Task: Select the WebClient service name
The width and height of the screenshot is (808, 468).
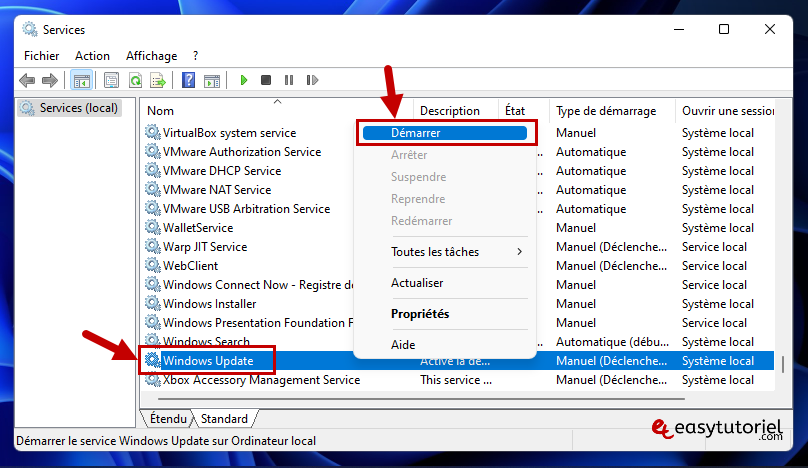Action: click(190, 266)
